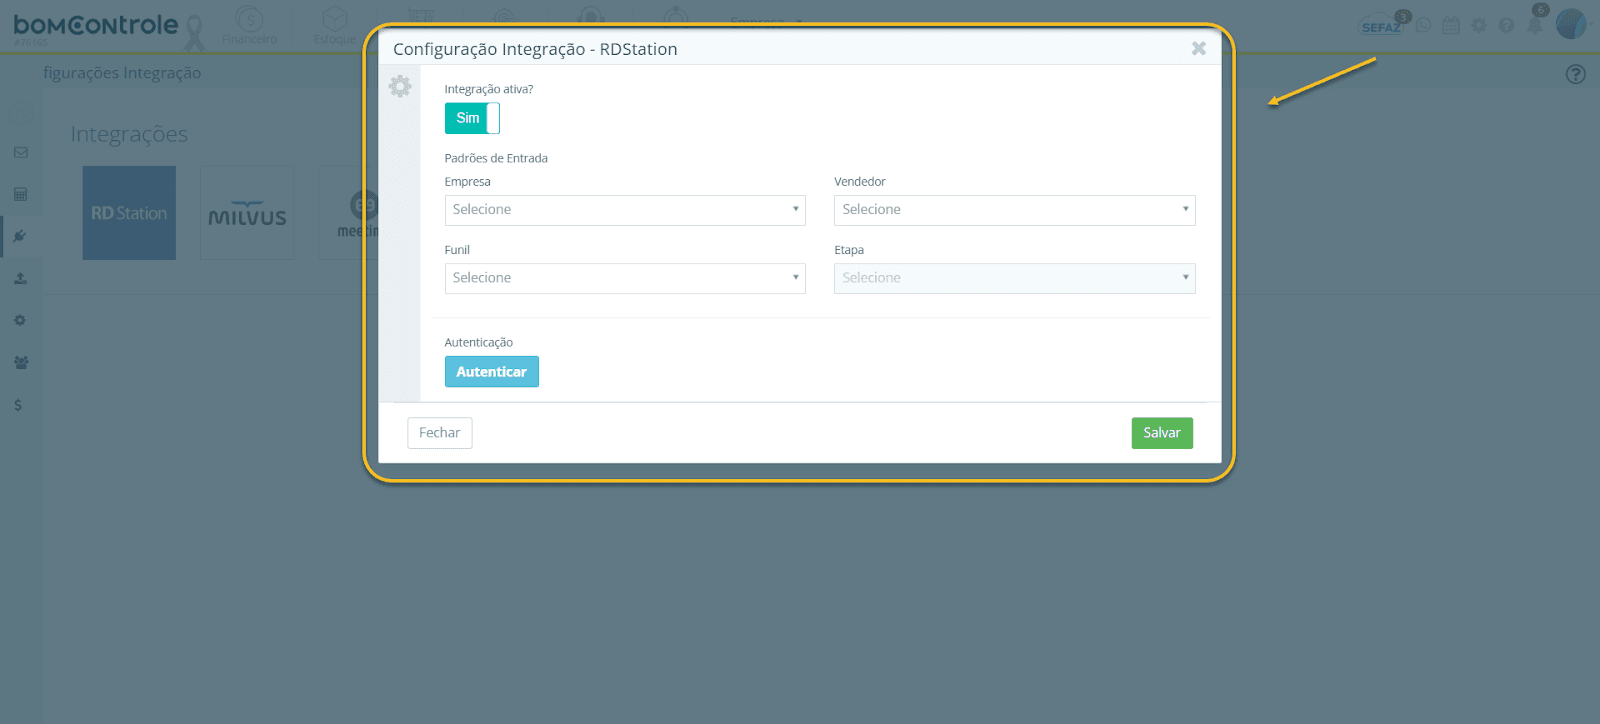
Task: Open the Financeiro menu
Action: tap(250, 26)
